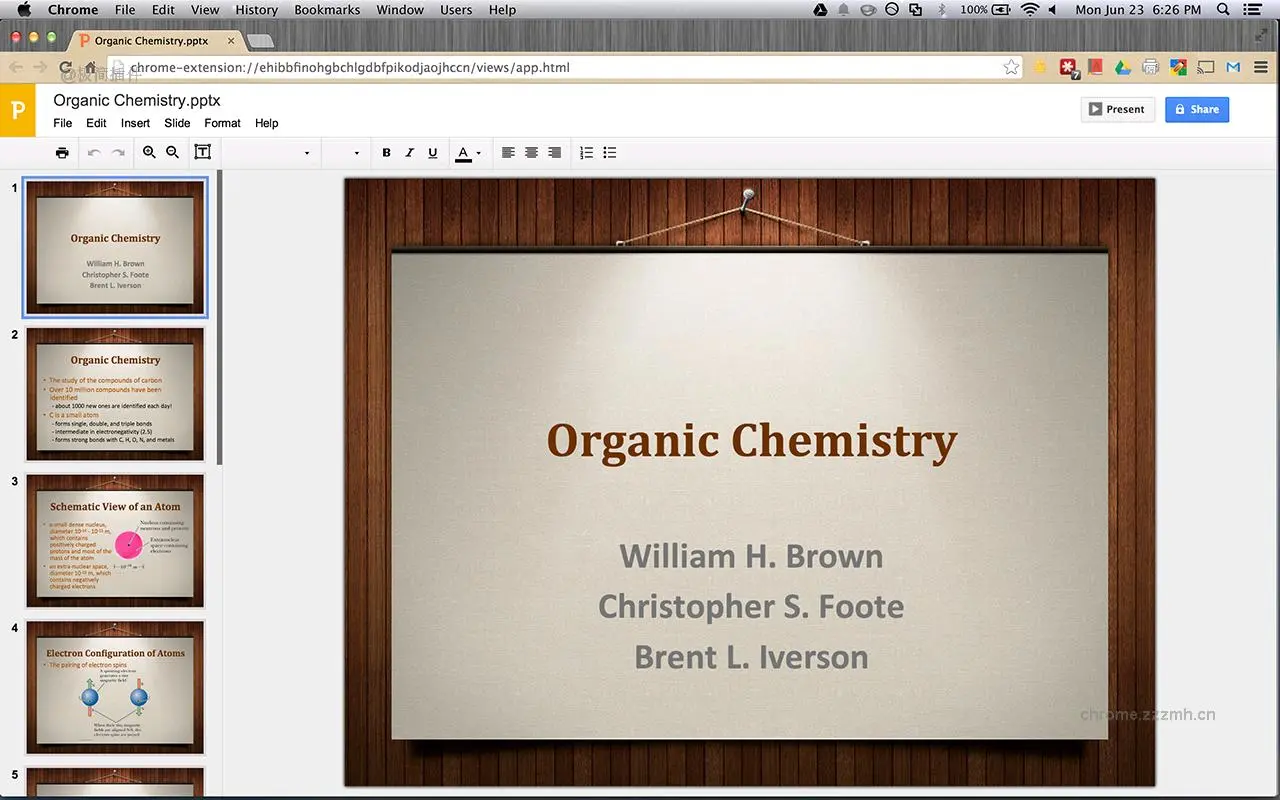Viewport: 1280px width, 800px height.
Task: Click the numbered list icon
Action: (x=586, y=153)
